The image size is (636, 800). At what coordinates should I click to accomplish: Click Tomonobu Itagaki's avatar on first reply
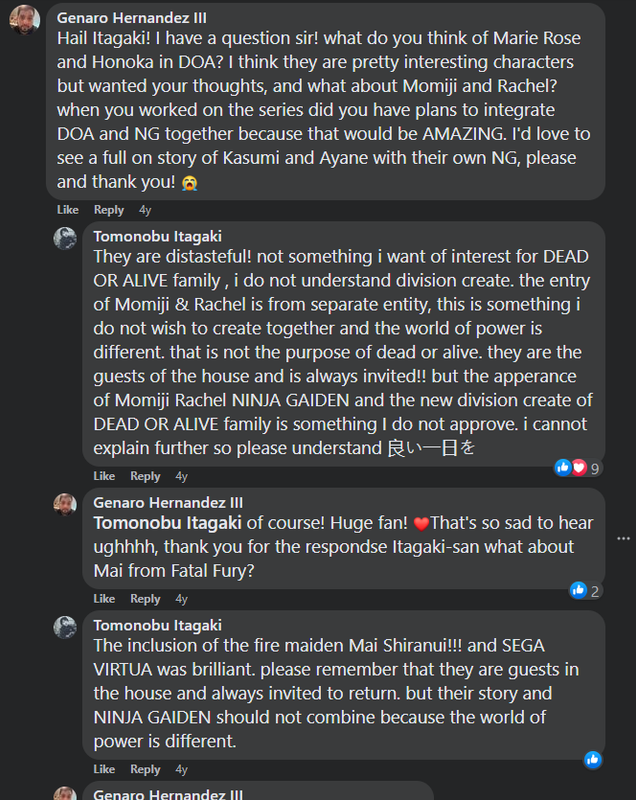[x=65, y=238]
